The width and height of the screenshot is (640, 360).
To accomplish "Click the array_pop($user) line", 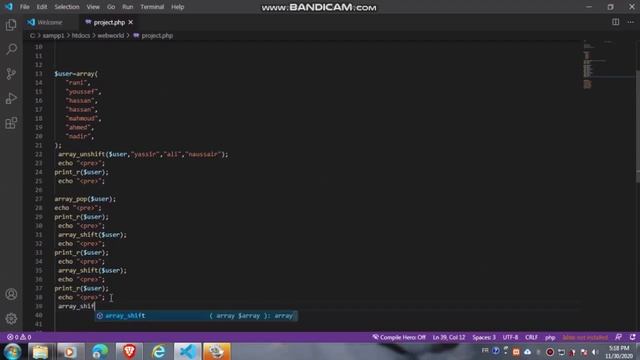I will [x=85, y=199].
